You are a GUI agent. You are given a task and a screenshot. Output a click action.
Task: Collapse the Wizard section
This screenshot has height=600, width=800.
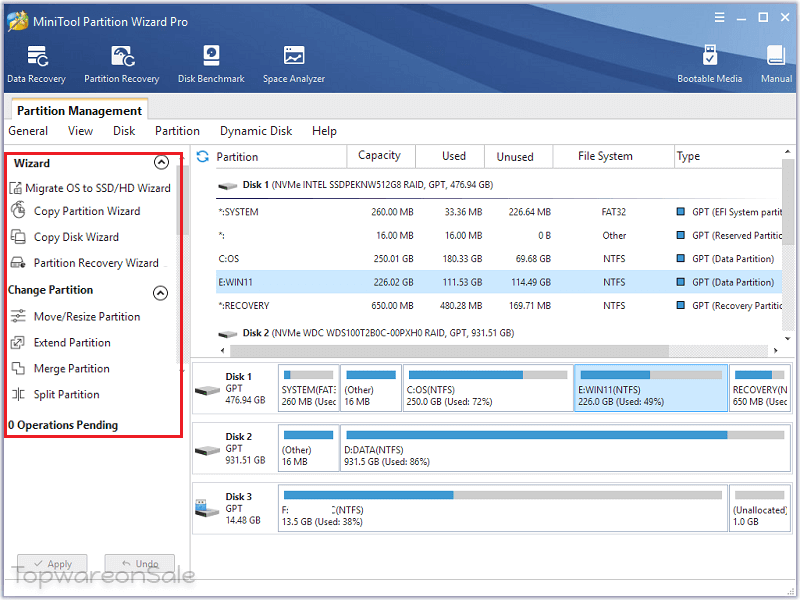[x=161, y=162]
